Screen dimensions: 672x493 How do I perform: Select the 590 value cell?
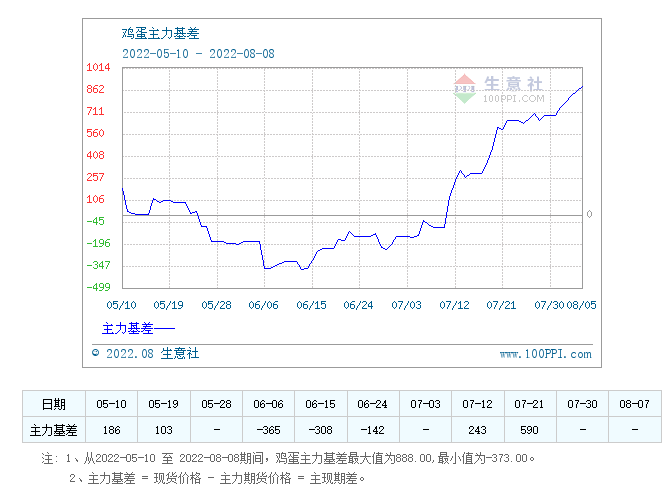[528, 430]
